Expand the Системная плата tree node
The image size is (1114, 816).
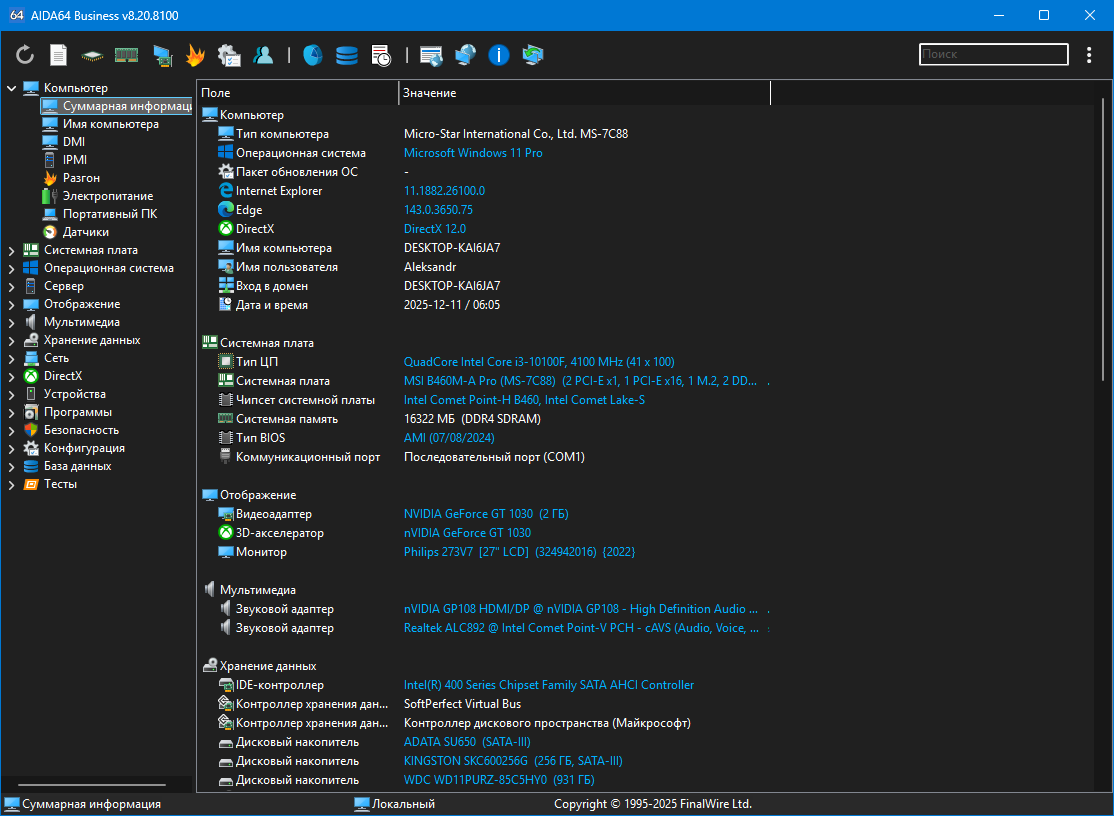pyautogui.click(x=12, y=250)
